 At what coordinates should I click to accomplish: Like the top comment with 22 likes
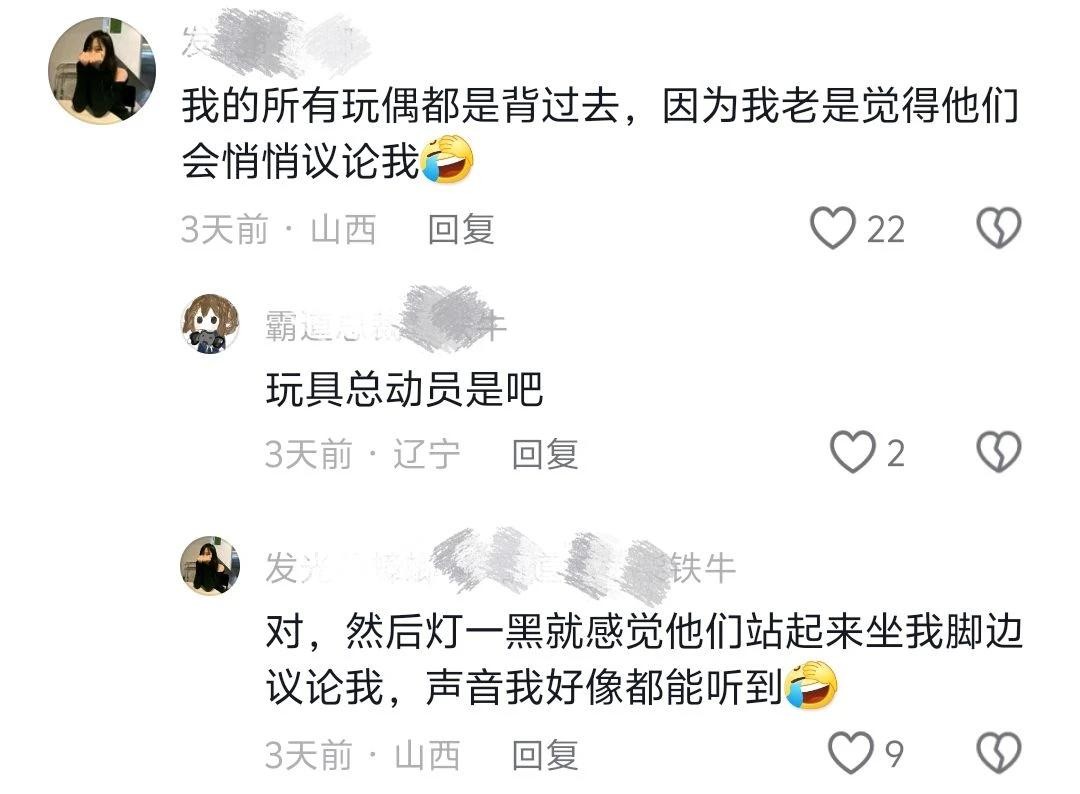[x=833, y=228]
